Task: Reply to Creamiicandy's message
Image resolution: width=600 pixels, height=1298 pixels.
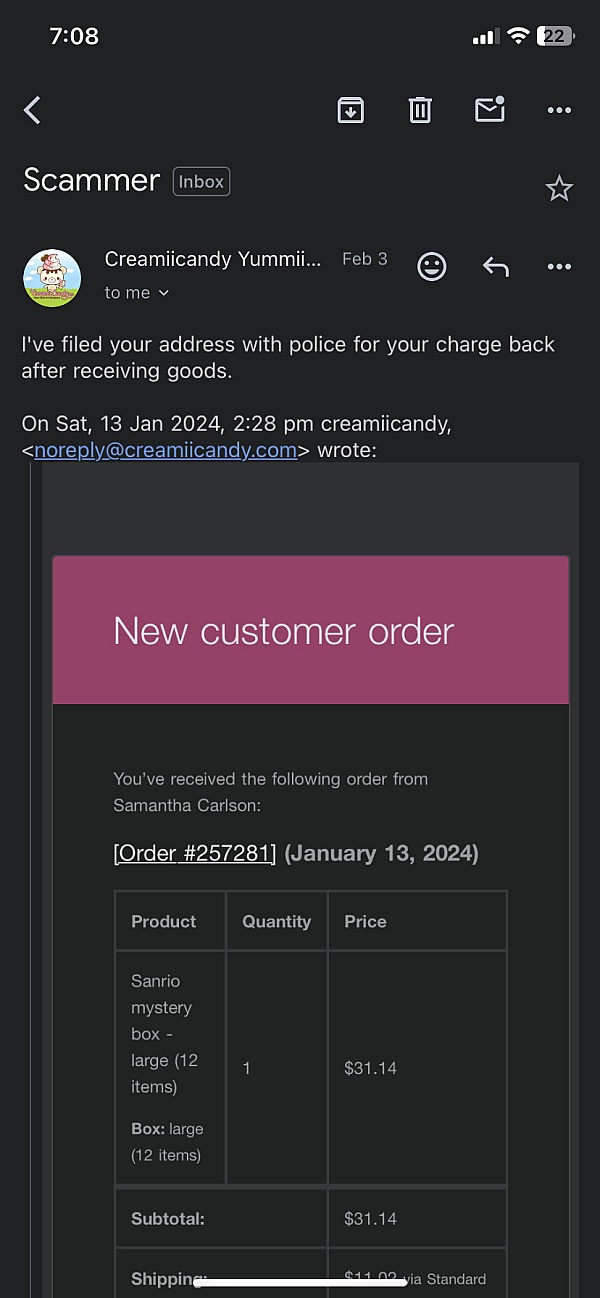Action: (x=496, y=267)
